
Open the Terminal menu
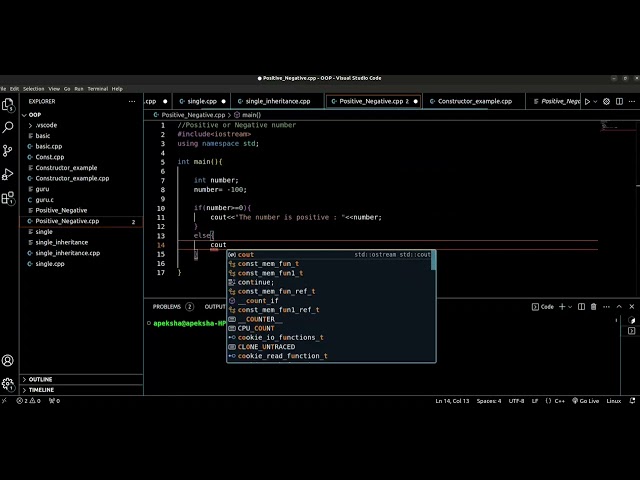[x=98, y=89]
